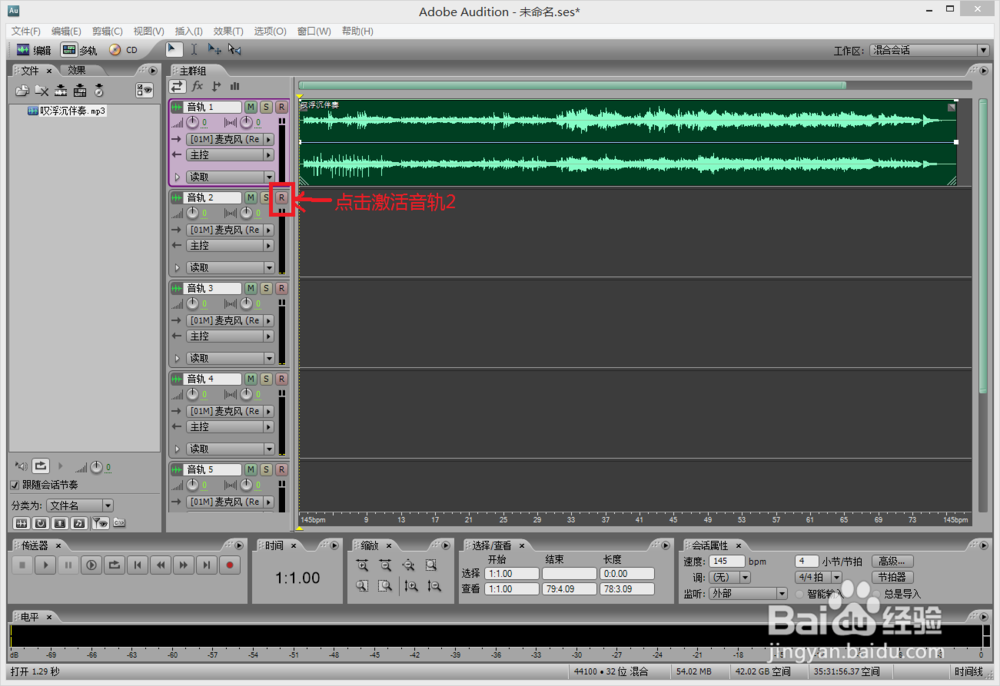Image resolution: width=1000 pixels, height=686 pixels.
Task: Click zoom to selection icon
Action: coord(431,565)
